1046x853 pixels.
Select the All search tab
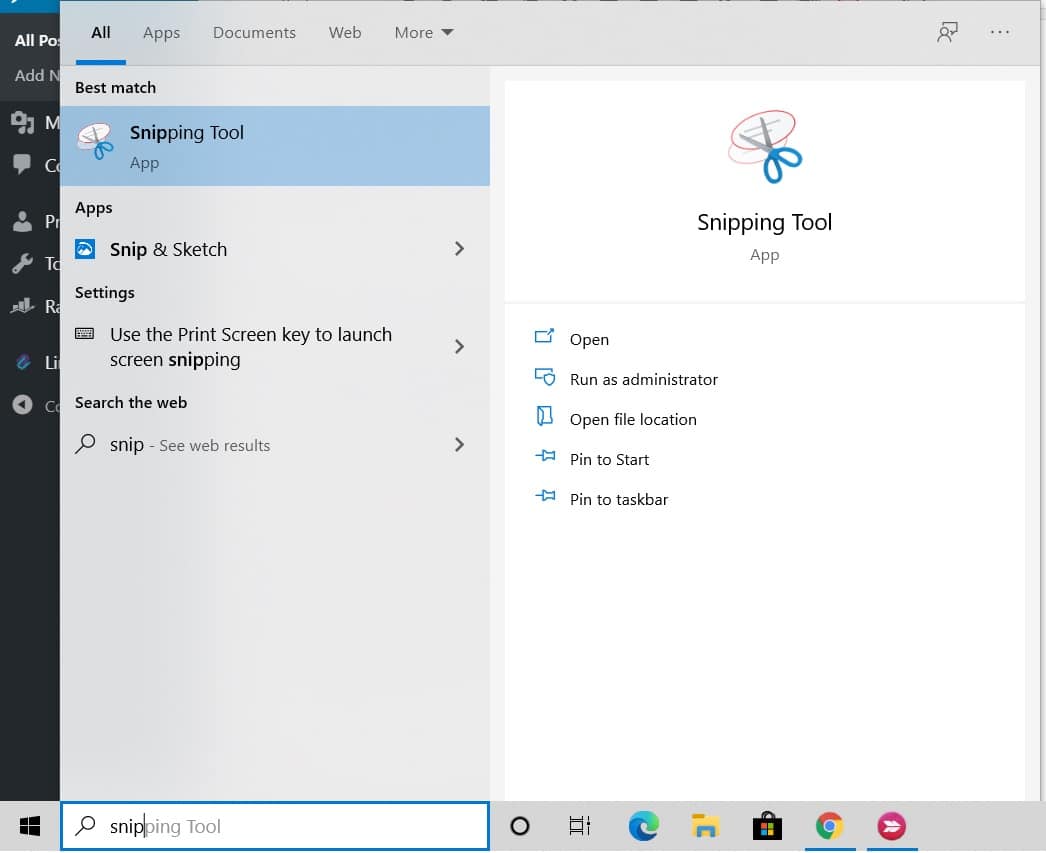(101, 33)
